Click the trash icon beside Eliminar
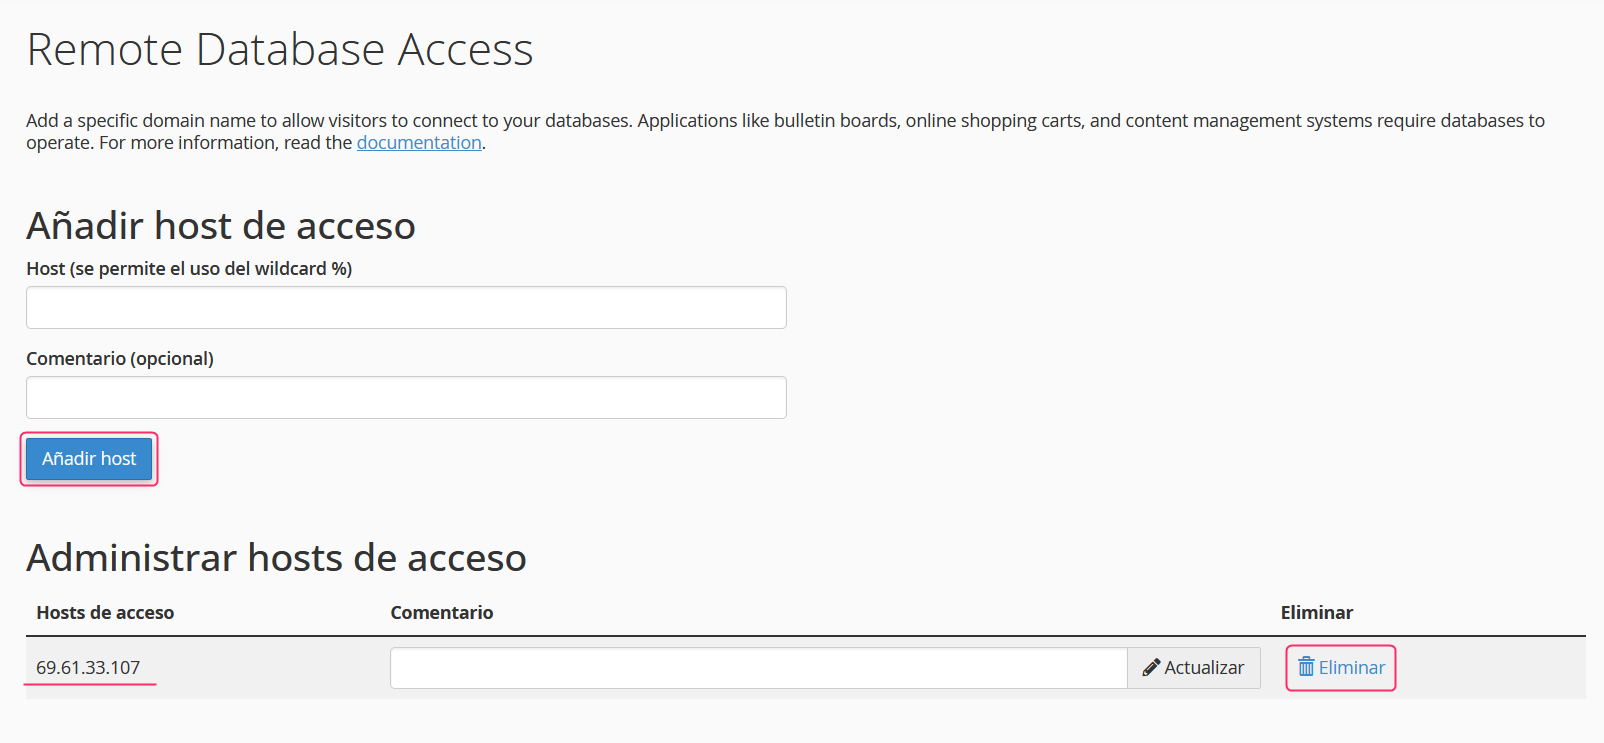The image size is (1604, 743). [x=1306, y=667]
